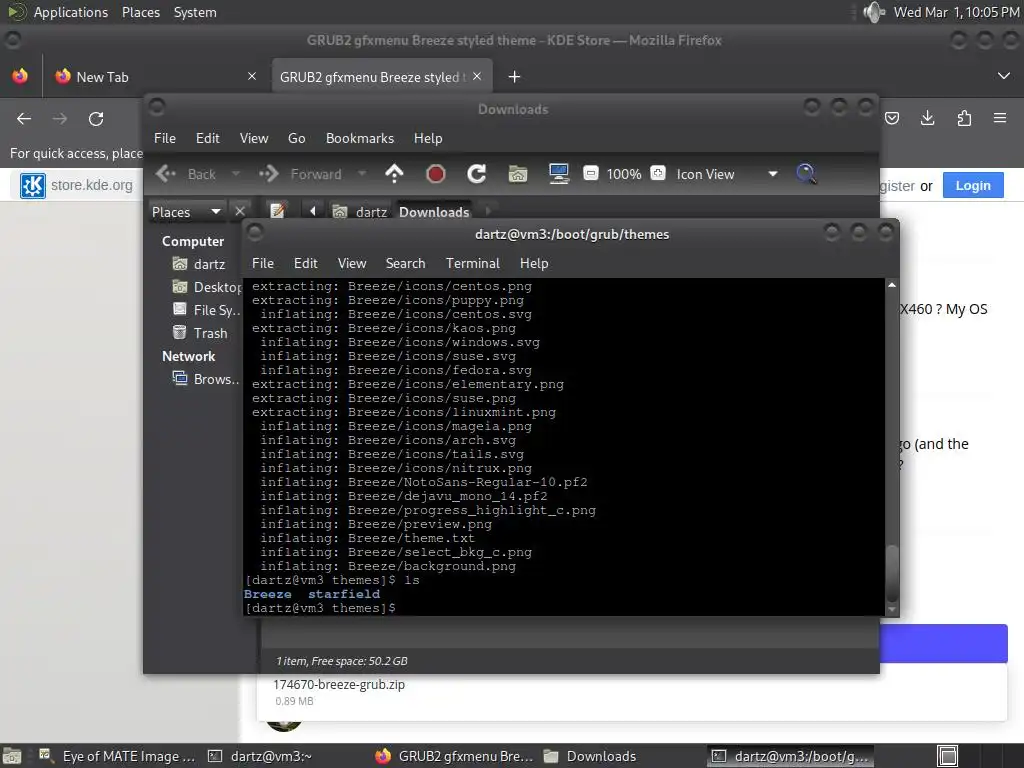Screen dimensions: 1024x768
Task: Open File menu in Downloads window
Action: (165, 138)
